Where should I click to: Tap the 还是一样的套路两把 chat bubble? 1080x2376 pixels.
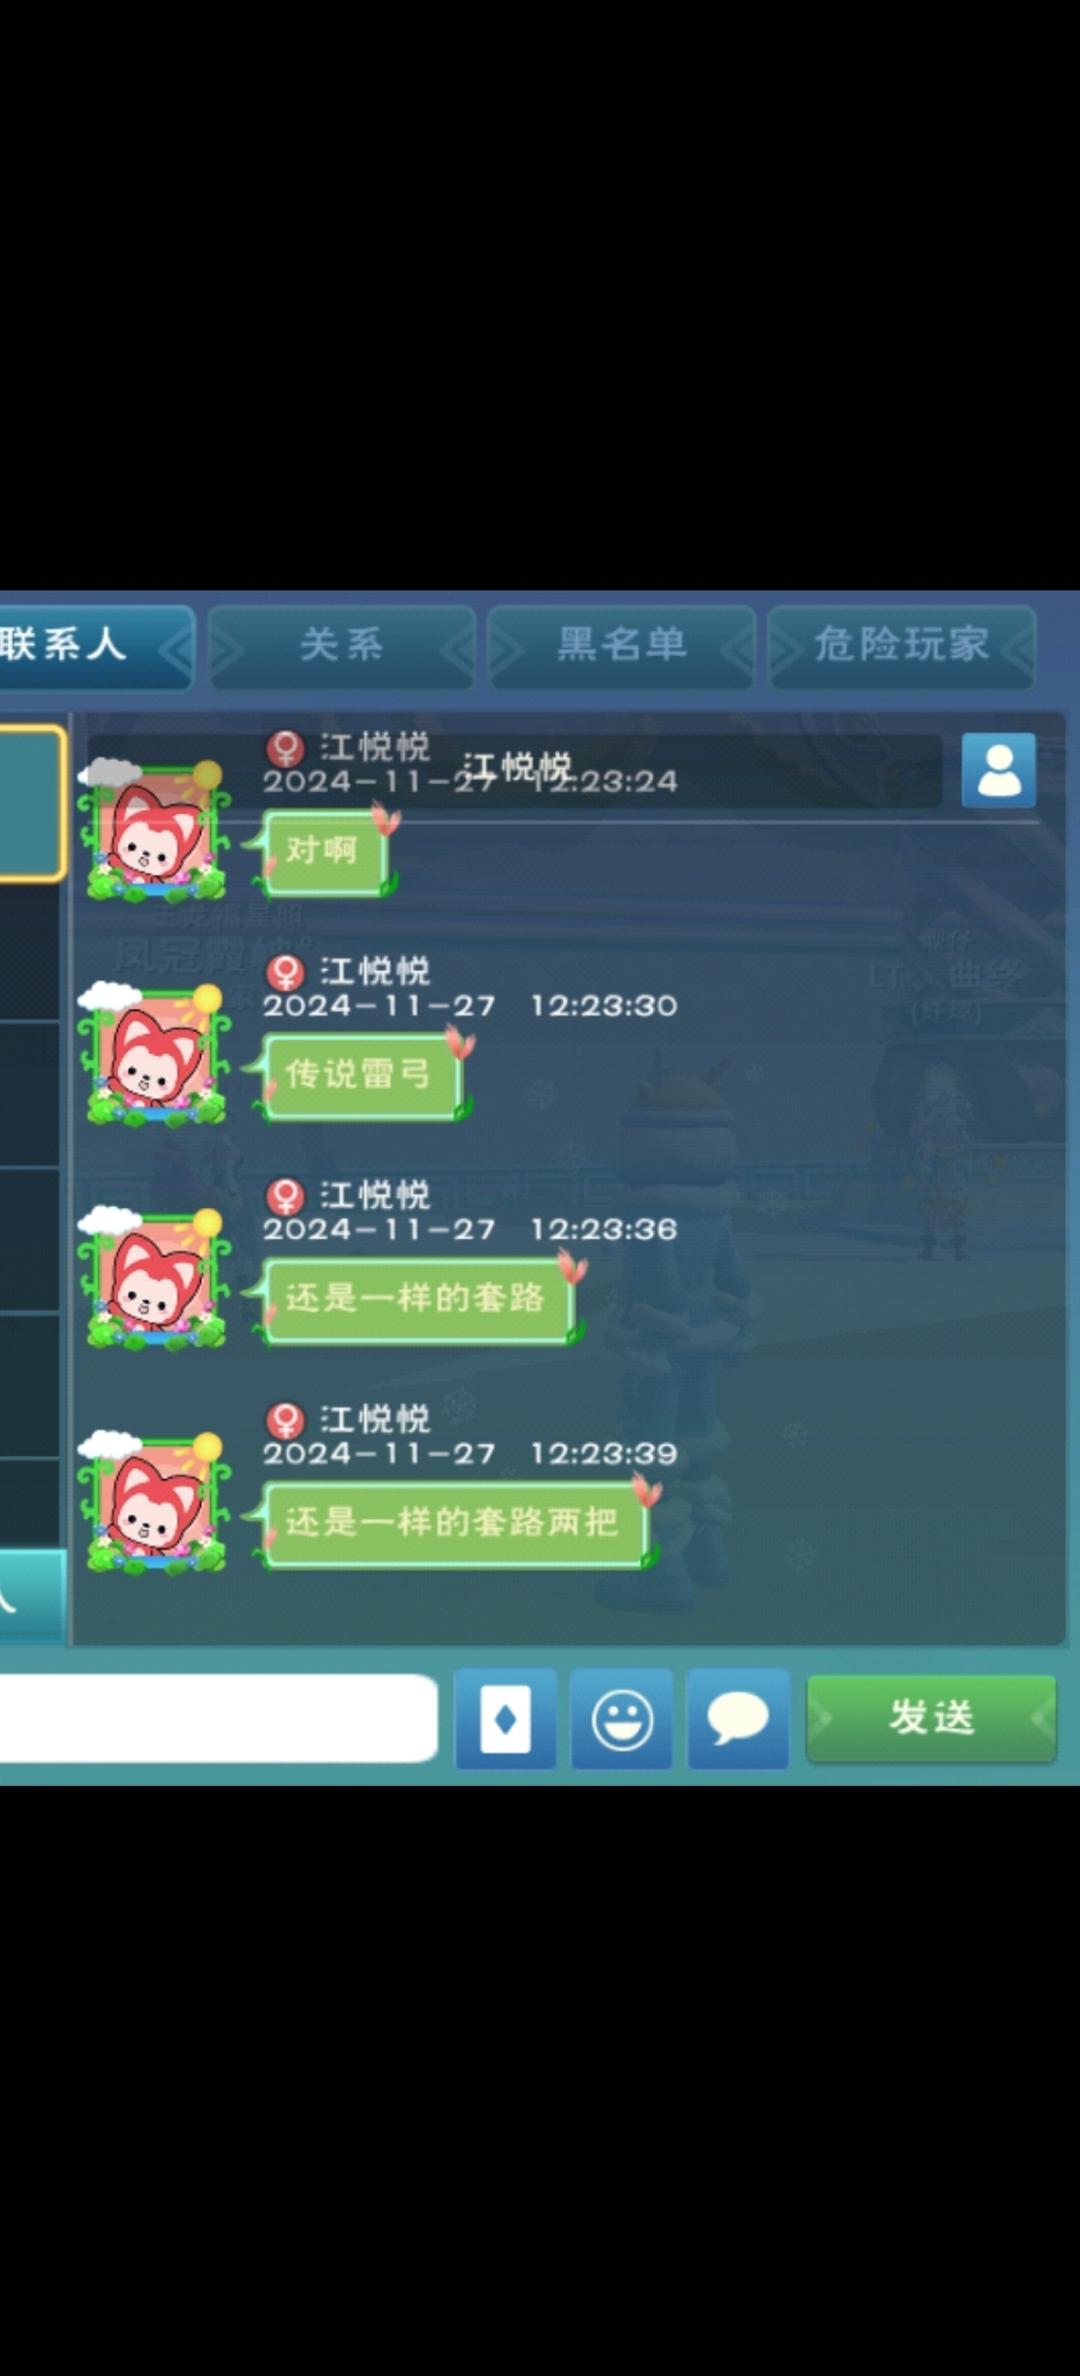tap(454, 1524)
